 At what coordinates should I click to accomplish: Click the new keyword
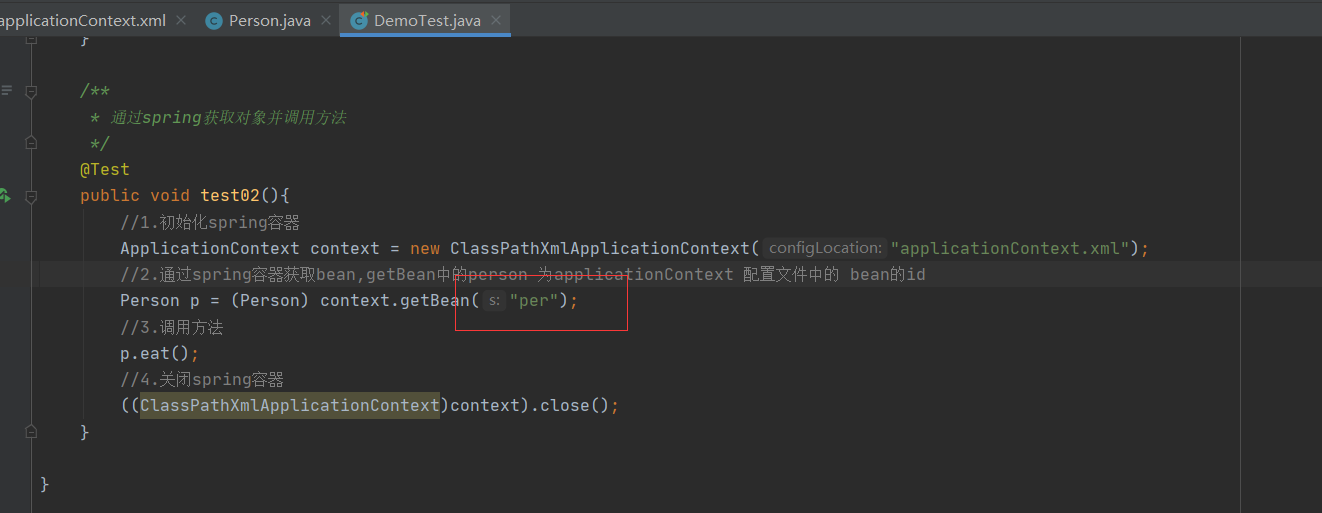click(x=425, y=248)
